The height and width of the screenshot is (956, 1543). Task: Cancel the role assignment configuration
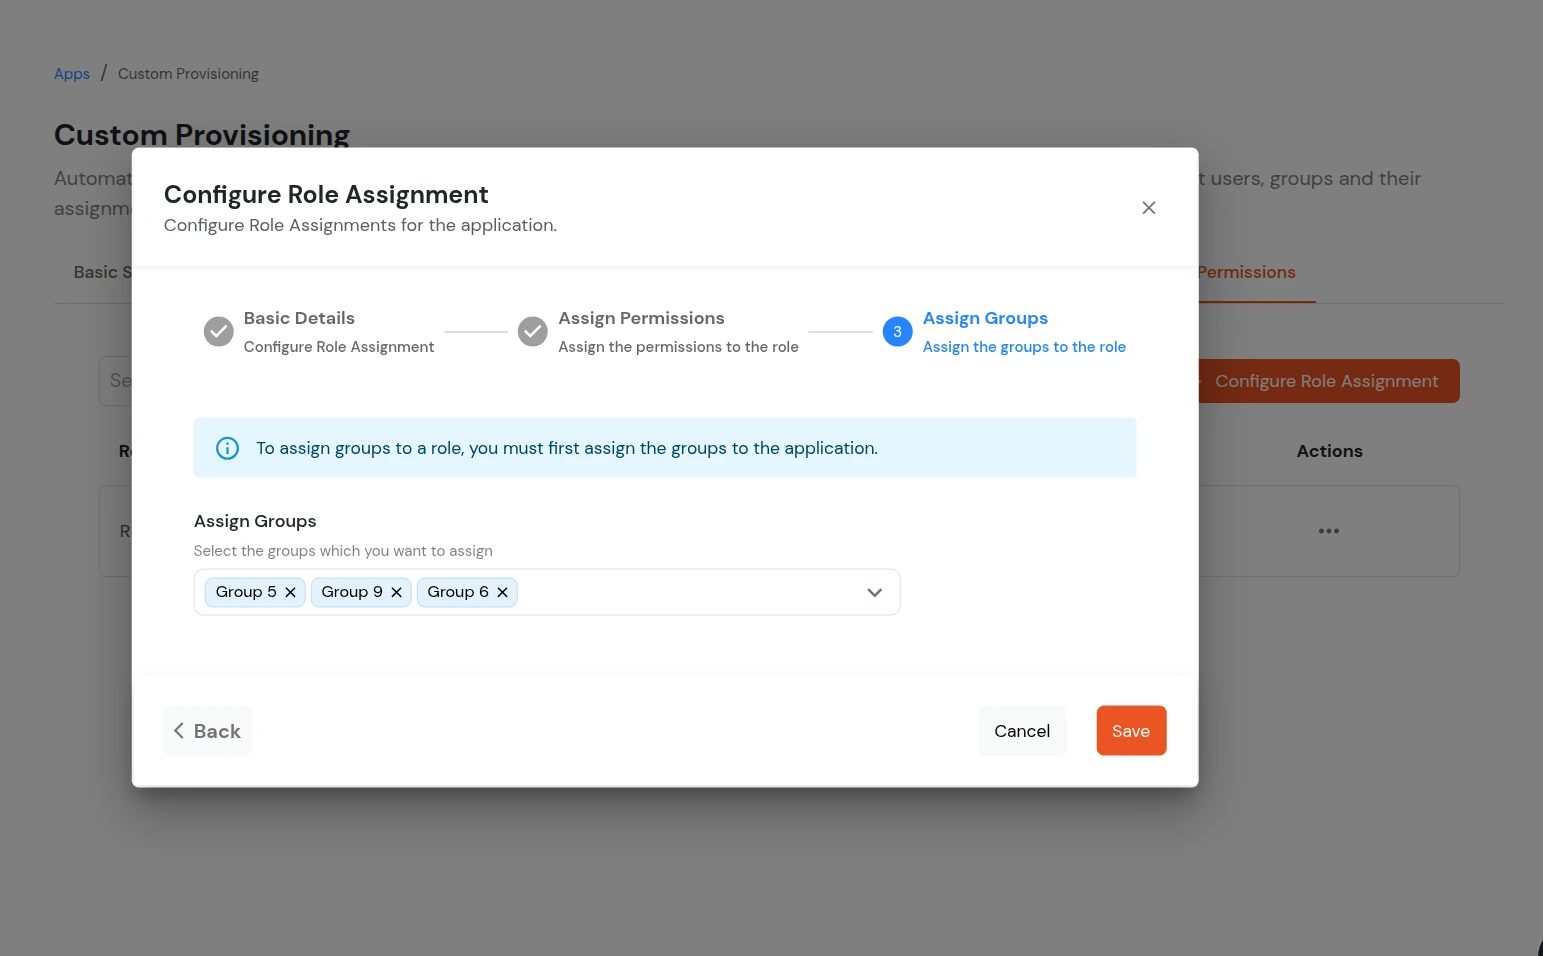[x=1022, y=730]
